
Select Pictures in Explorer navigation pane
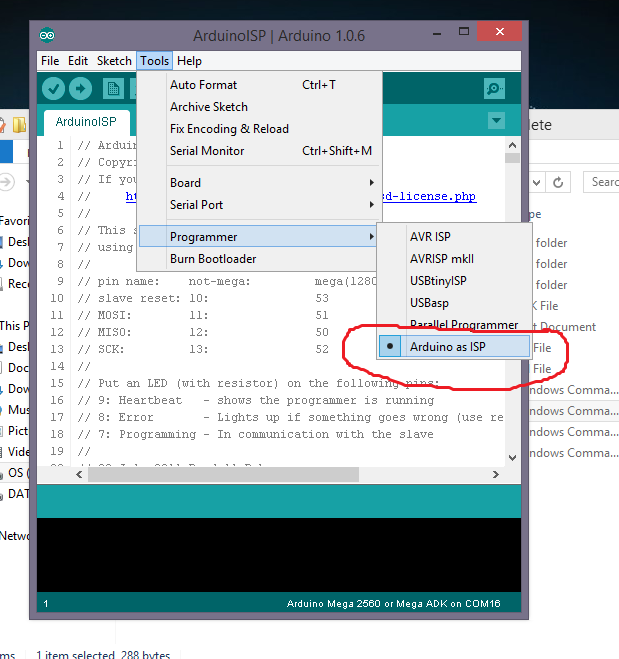coord(15,431)
